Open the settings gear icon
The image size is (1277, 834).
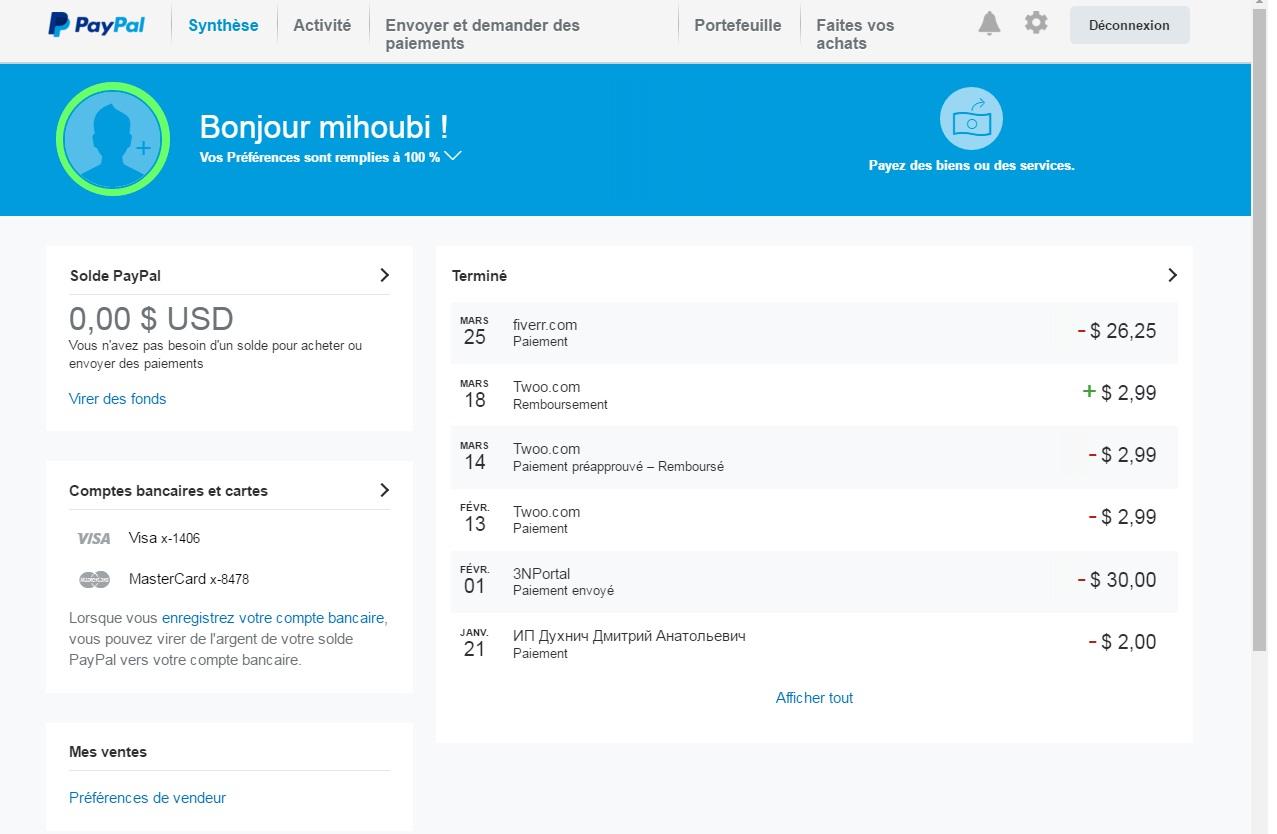[x=1036, y=22]
